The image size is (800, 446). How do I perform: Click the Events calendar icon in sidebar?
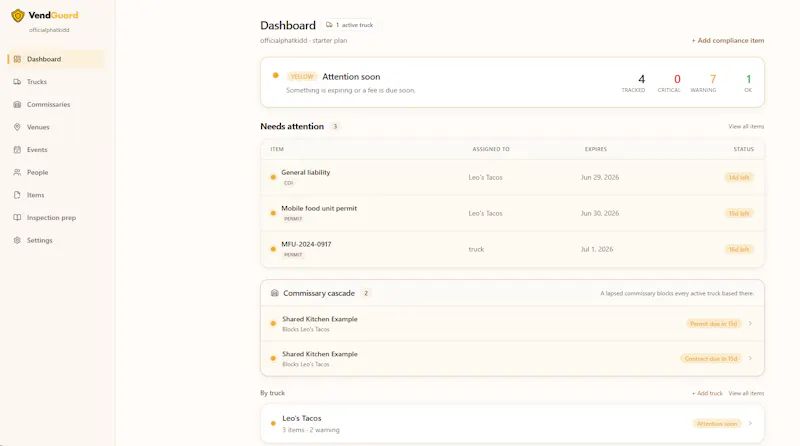(x=17, y=150)
